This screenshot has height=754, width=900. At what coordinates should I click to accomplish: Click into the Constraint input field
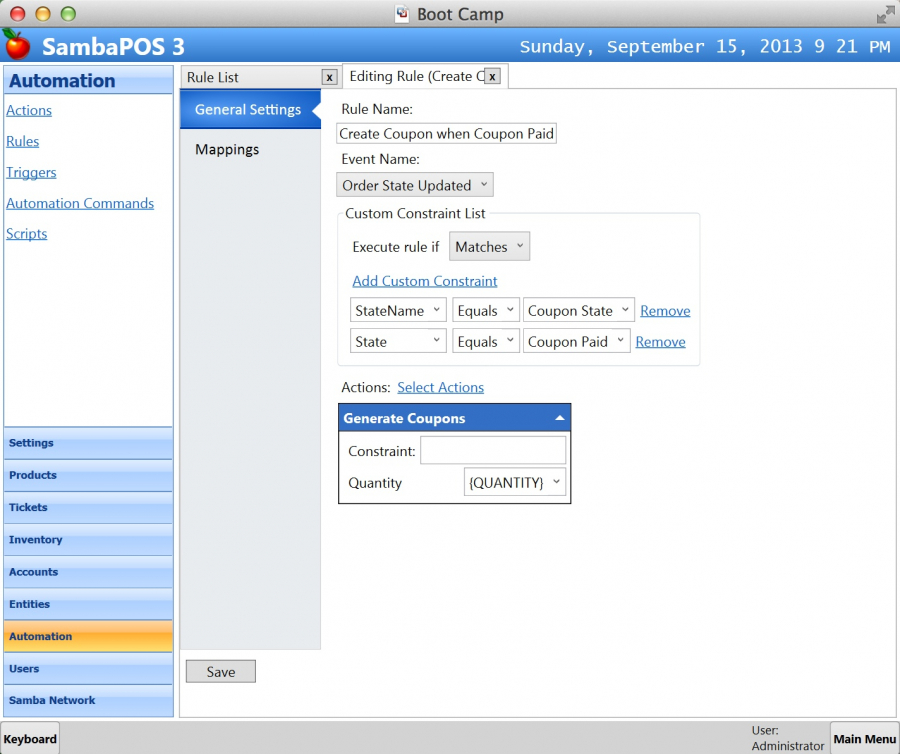click(x=492, y=451)
